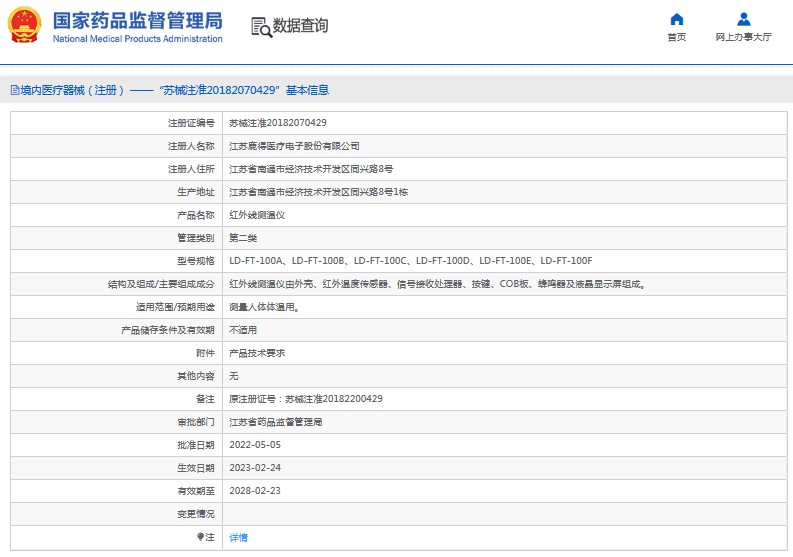This screenshot has width=793, height=557.
Task: Click the 管理类别 label
Action: (196, 238)
